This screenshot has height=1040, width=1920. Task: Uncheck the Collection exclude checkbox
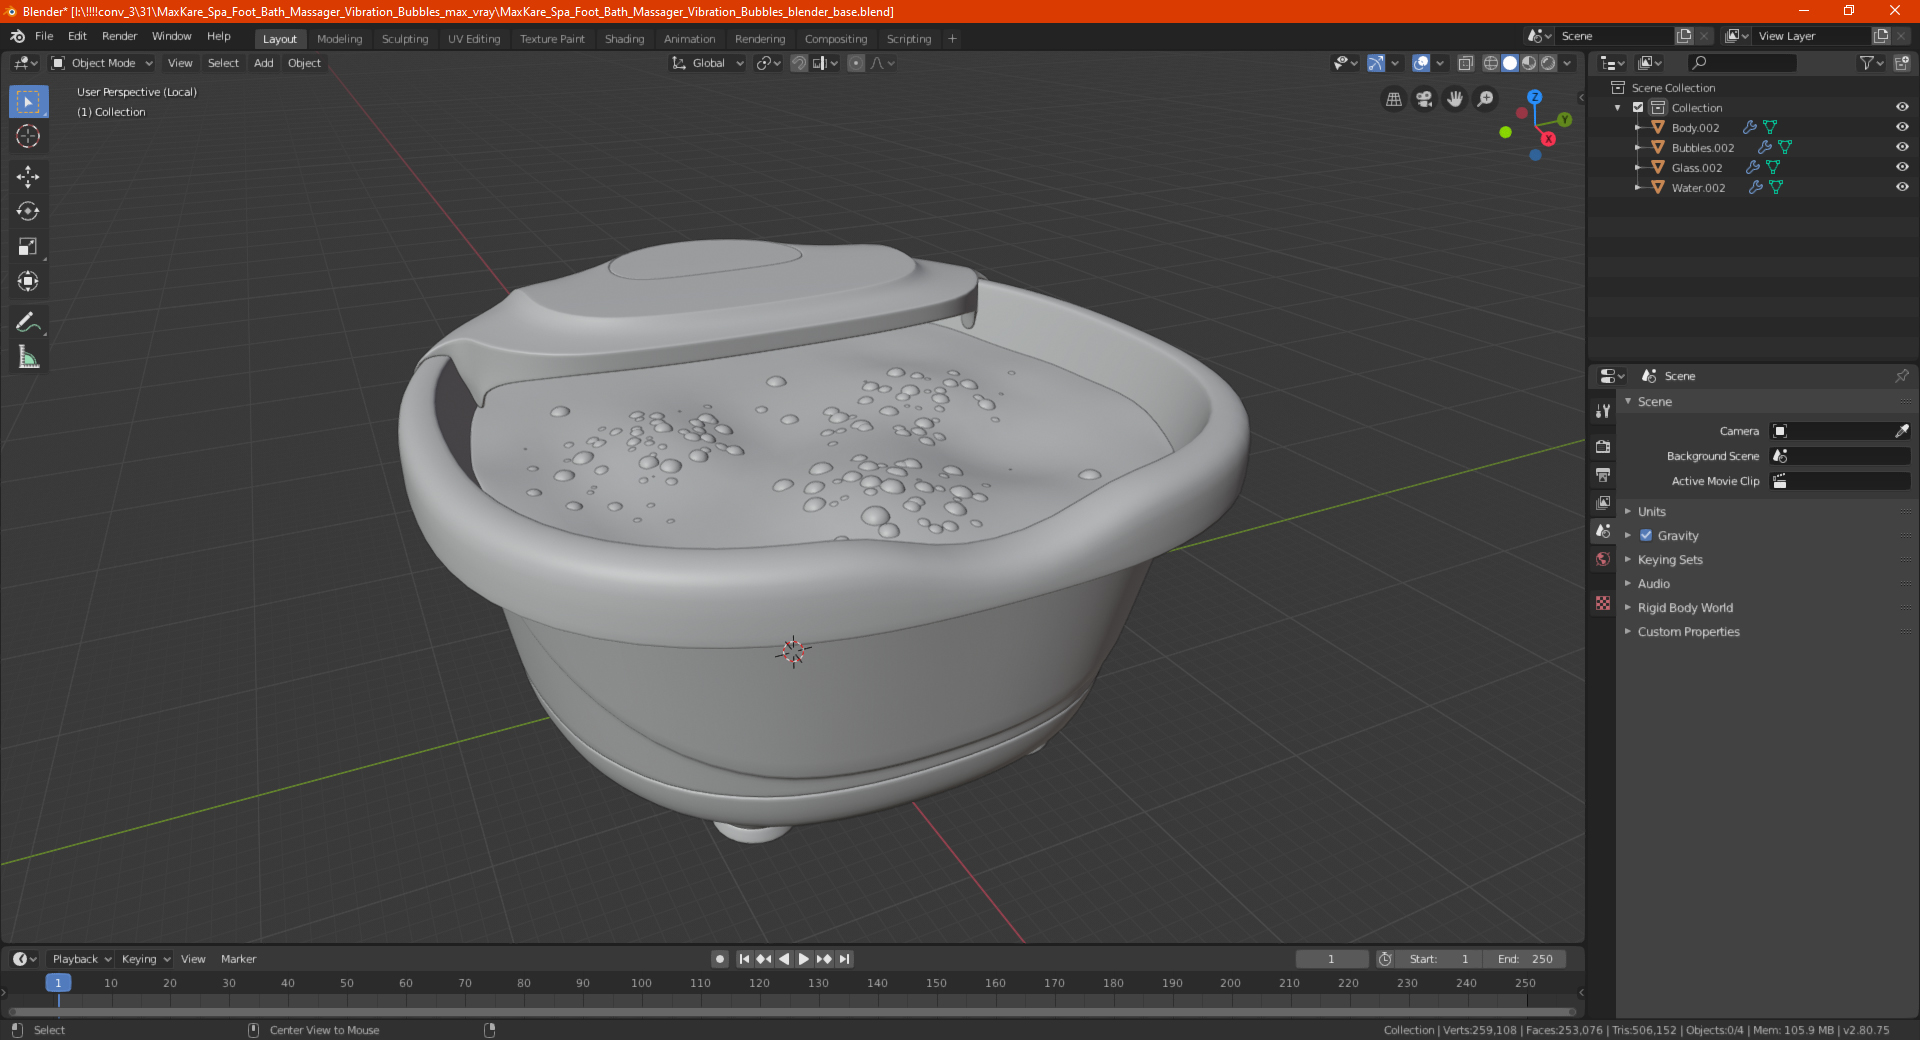(x=1638, y=107)
